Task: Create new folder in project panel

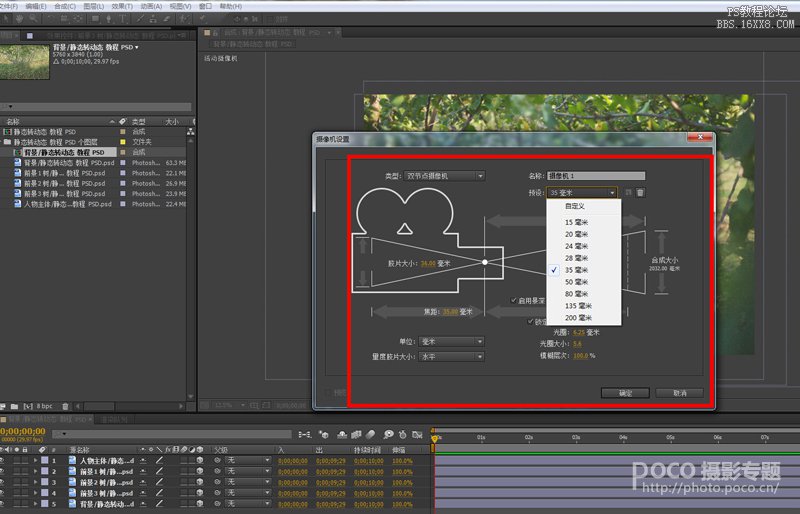Action: click(x=14, y=406)
